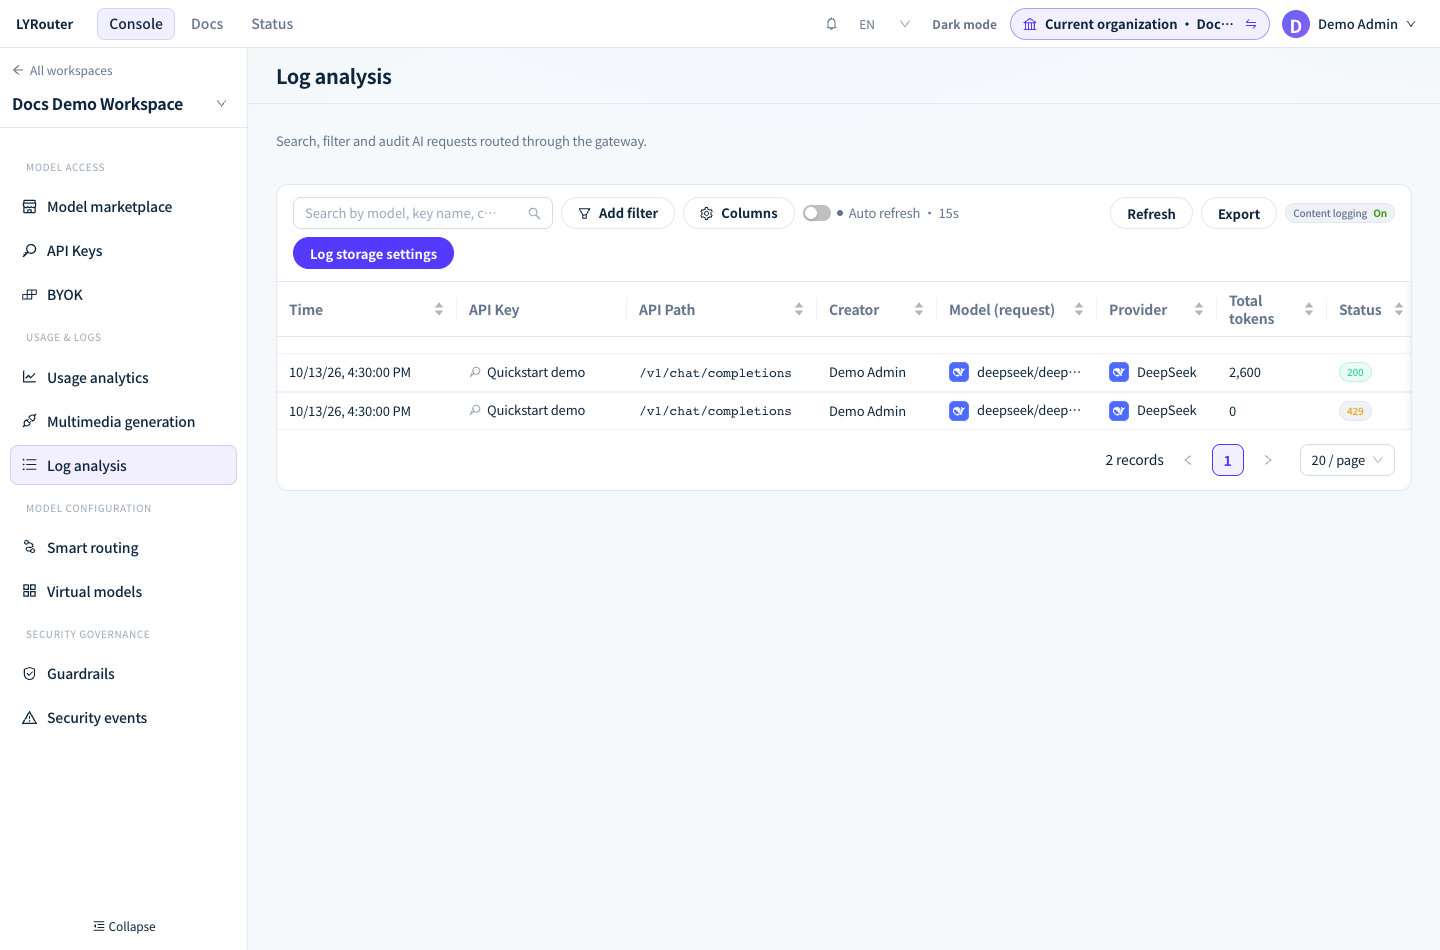Open the Status tab
The width and height of the screenshot is (1440, 950).
[x=272, y=24]
